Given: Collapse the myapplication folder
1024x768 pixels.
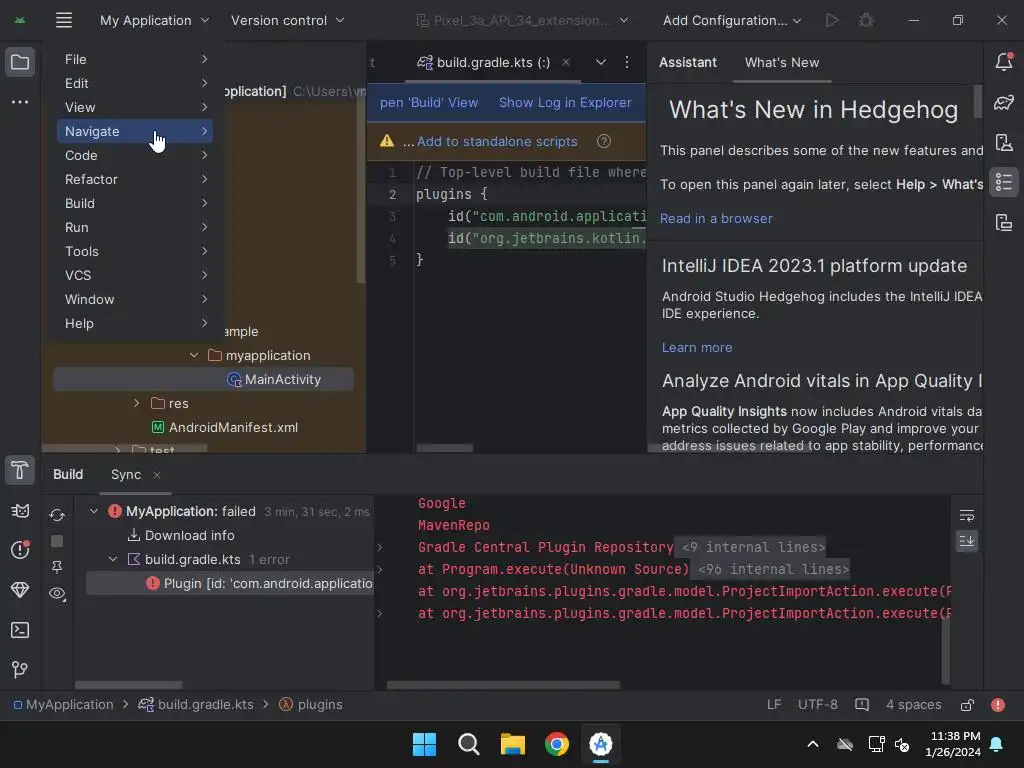Looking at the screenshot, I should pos(194,355).
